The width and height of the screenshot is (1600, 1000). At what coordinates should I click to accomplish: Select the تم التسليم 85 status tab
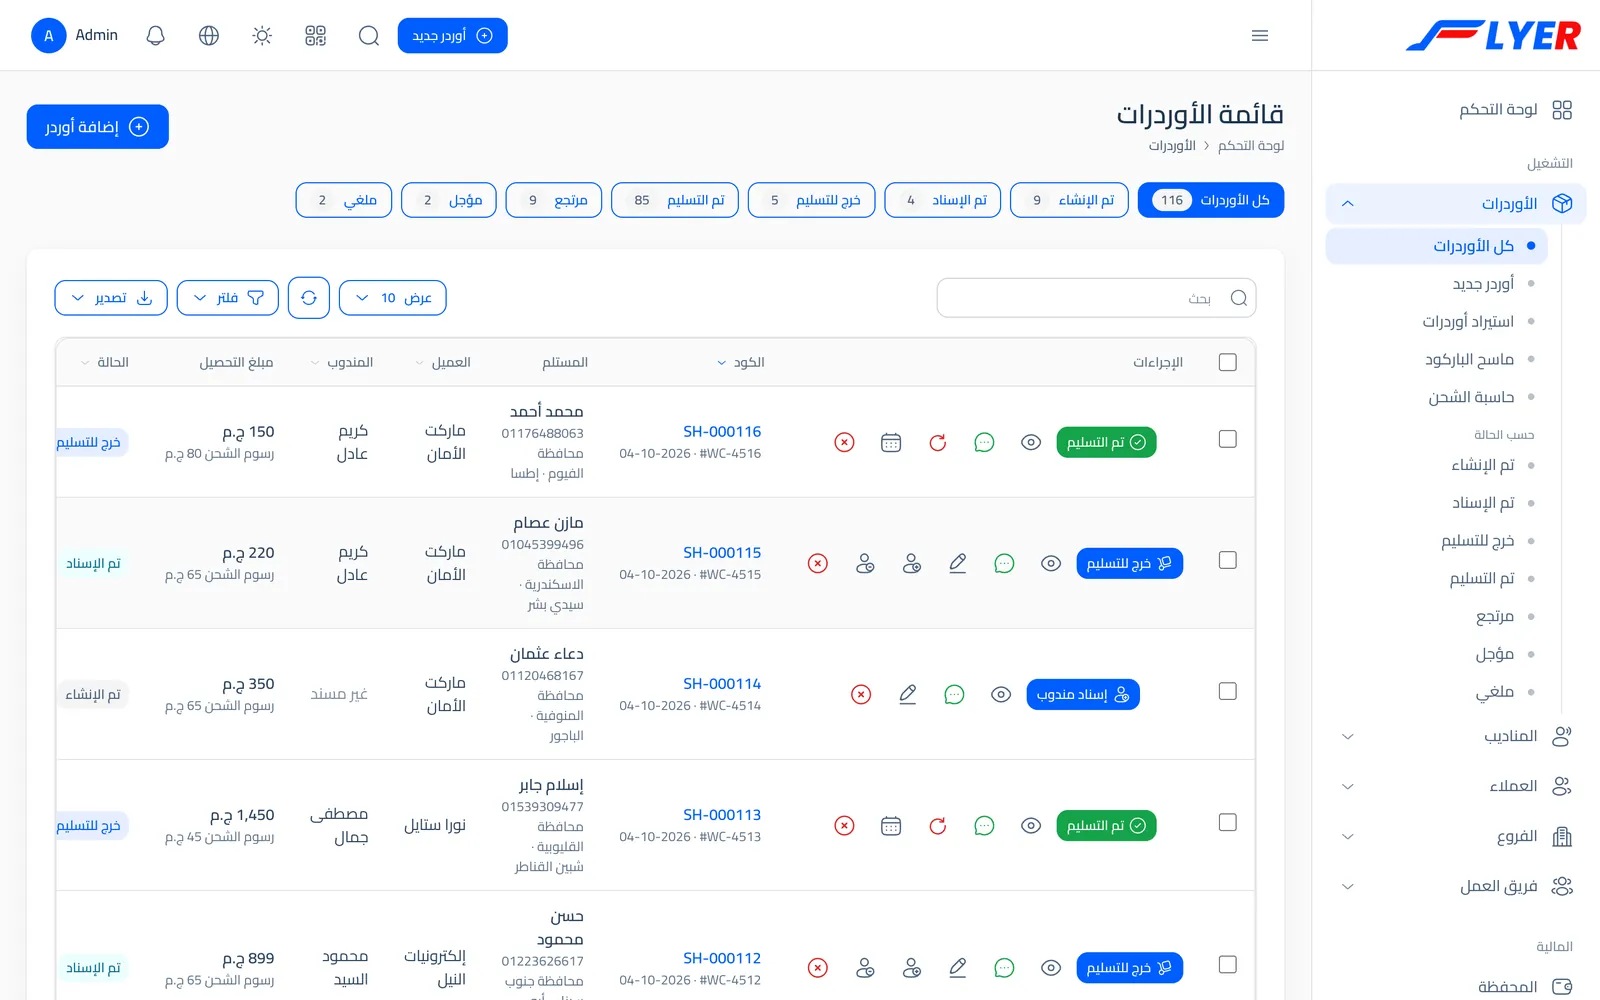pos(675,200)
